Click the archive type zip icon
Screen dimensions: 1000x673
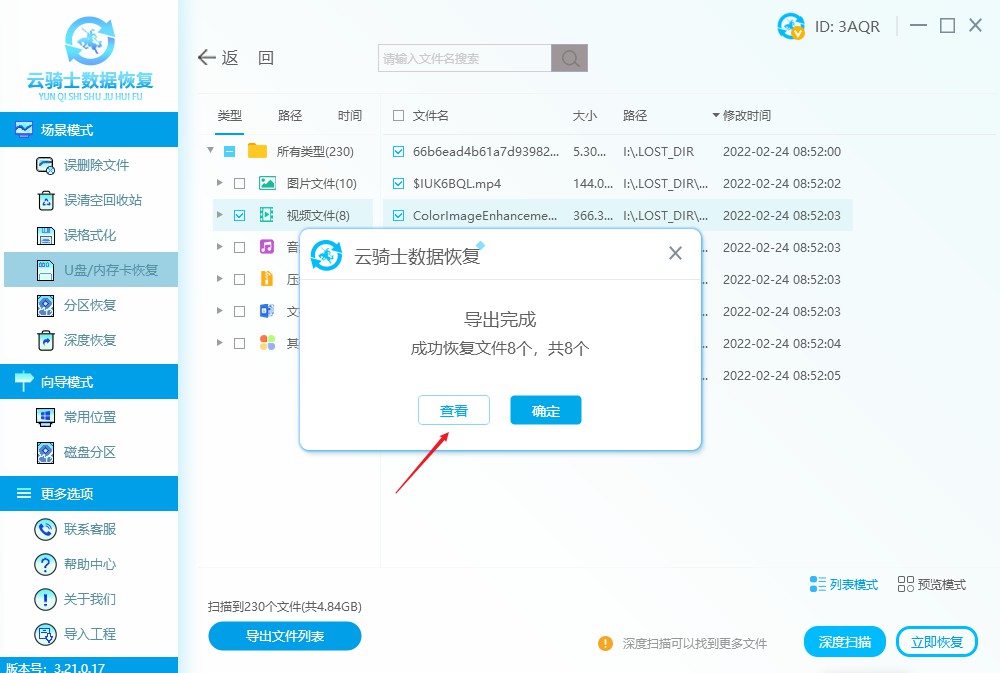pyautogui.click(x=267, y=279)
